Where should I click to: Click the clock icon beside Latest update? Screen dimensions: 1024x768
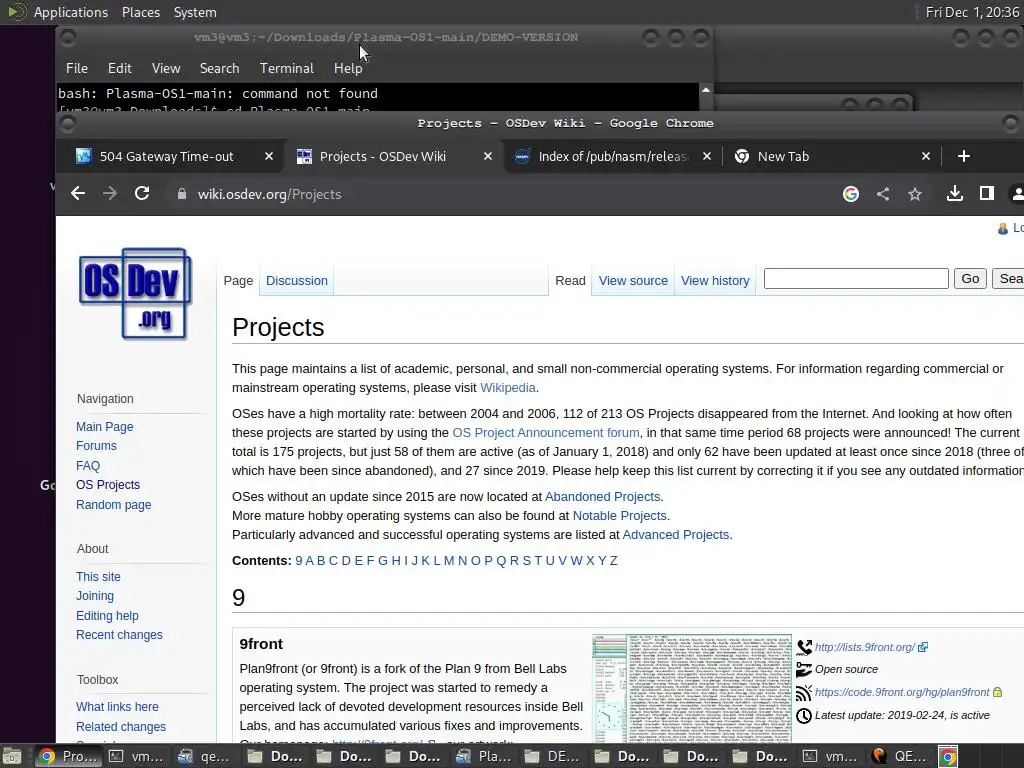pos(804,716)
